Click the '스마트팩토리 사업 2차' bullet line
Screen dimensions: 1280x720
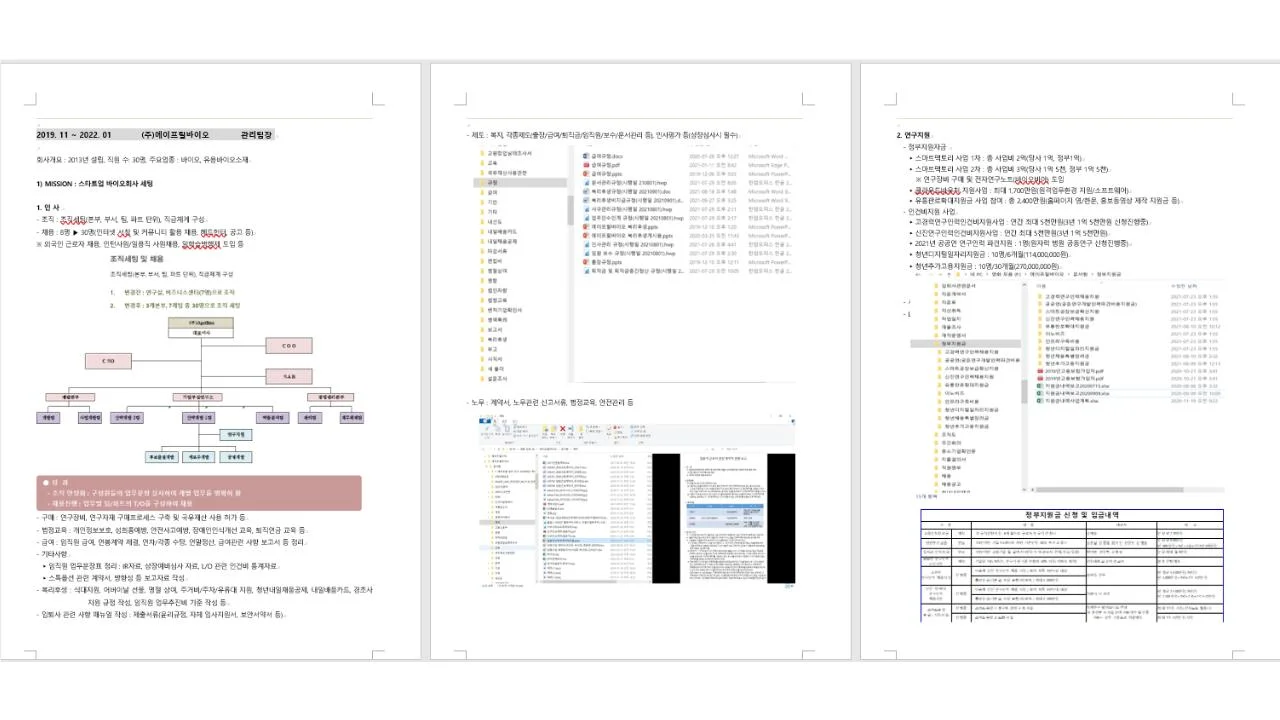click(x=1008, y=168)
